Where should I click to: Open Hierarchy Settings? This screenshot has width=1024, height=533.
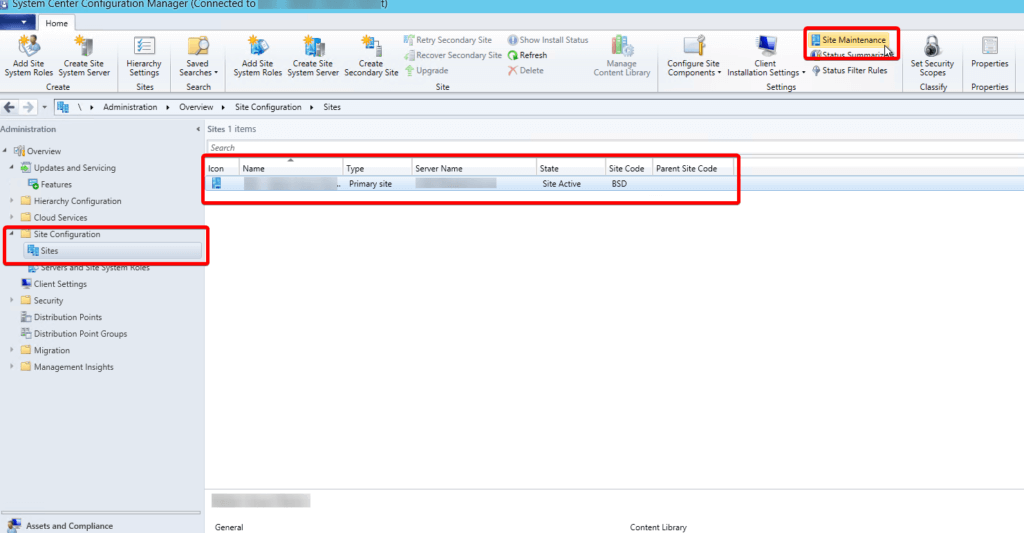coord(144,56)
